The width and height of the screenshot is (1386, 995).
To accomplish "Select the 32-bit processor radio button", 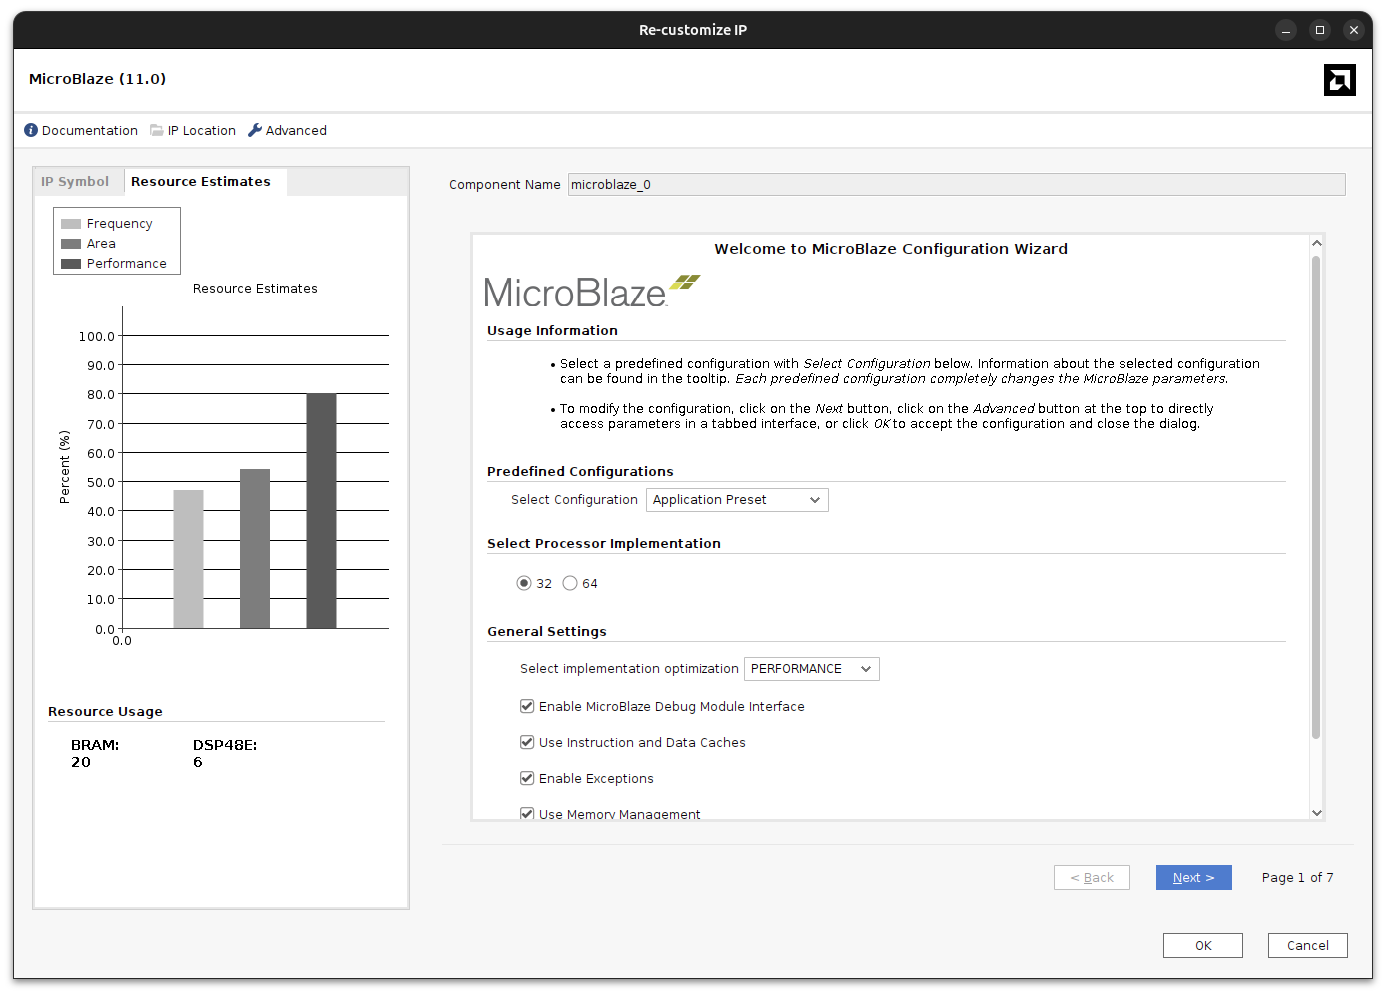I will pos(524,583).
